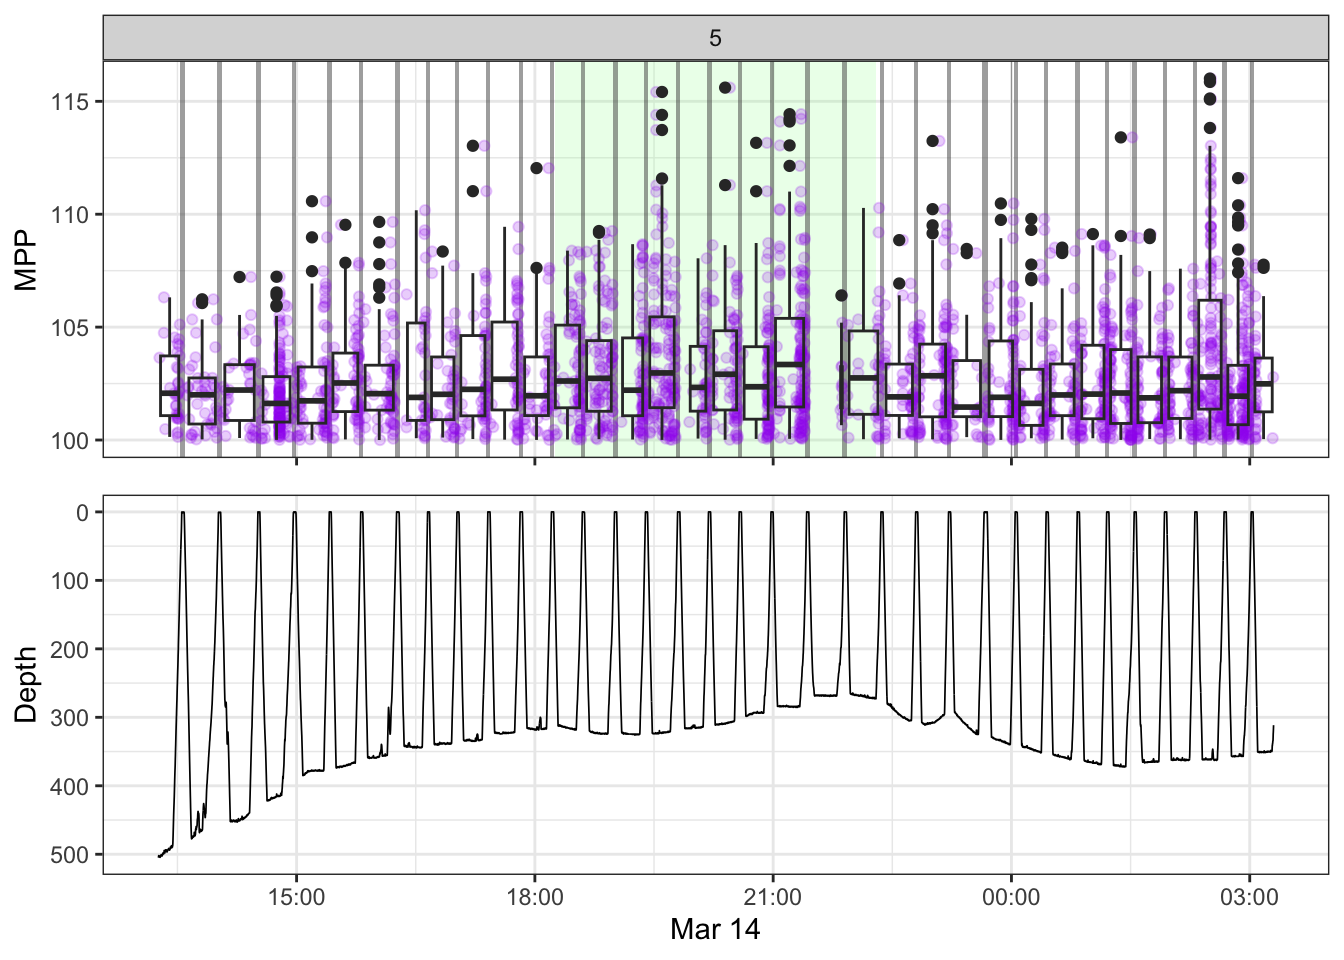Click the 110 tick on MPP axis
Viewport: 1344px width, 960px height.
[x=70, y=215]
